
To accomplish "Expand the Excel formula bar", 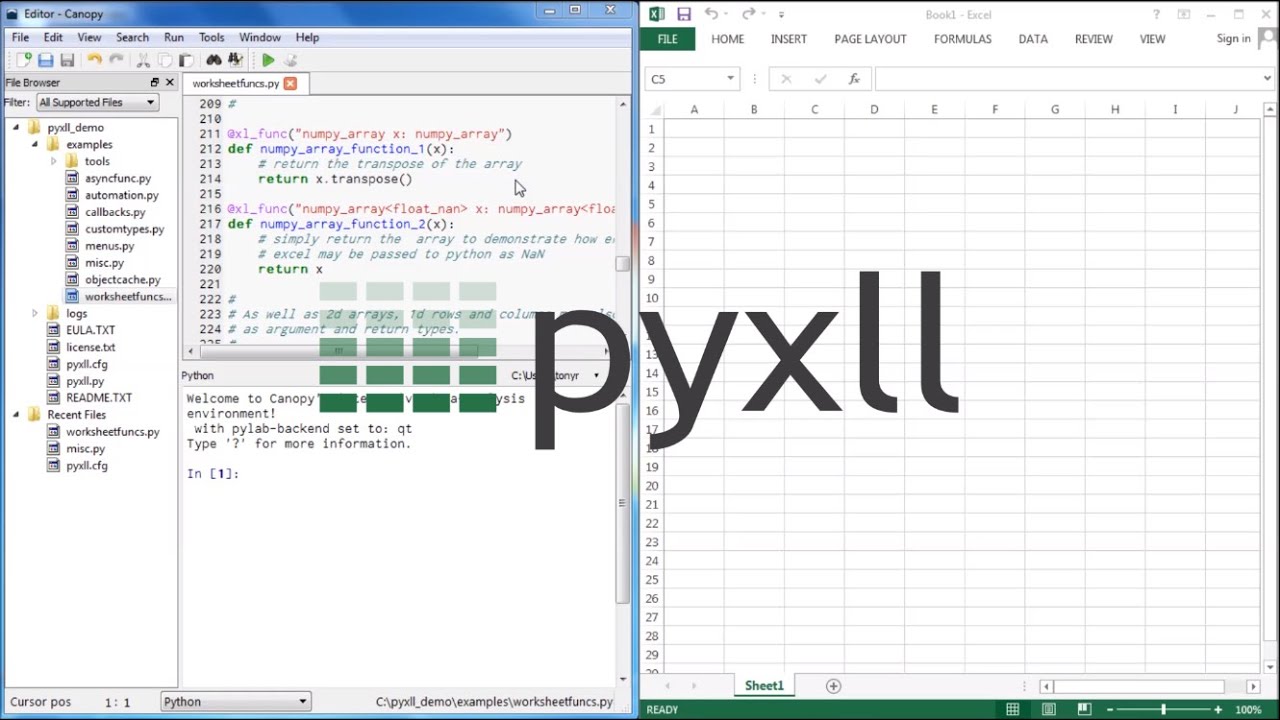I will (x=1268, y=79).
